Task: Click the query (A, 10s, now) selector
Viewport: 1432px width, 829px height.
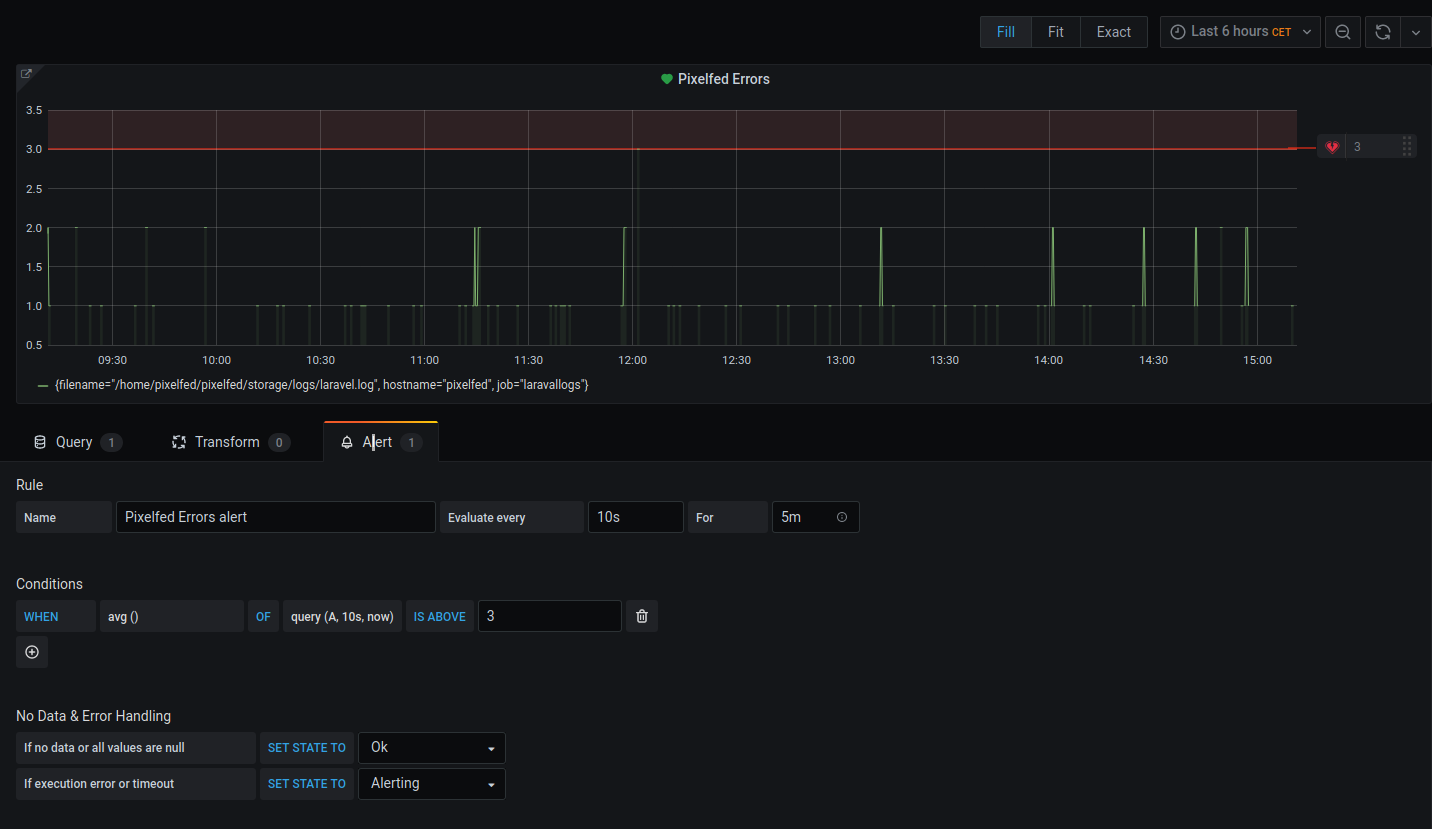Action: point(343,616)
